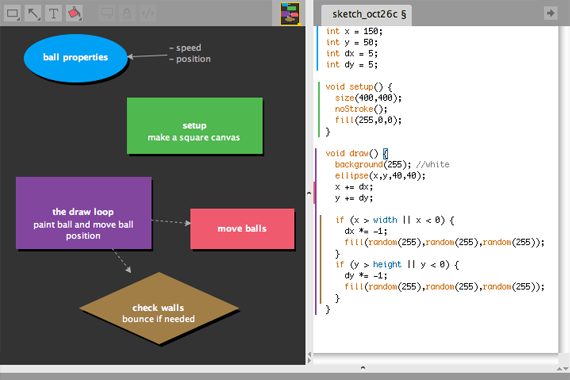
Task: Select the green 'setup' box
Action: pos(194,125)
